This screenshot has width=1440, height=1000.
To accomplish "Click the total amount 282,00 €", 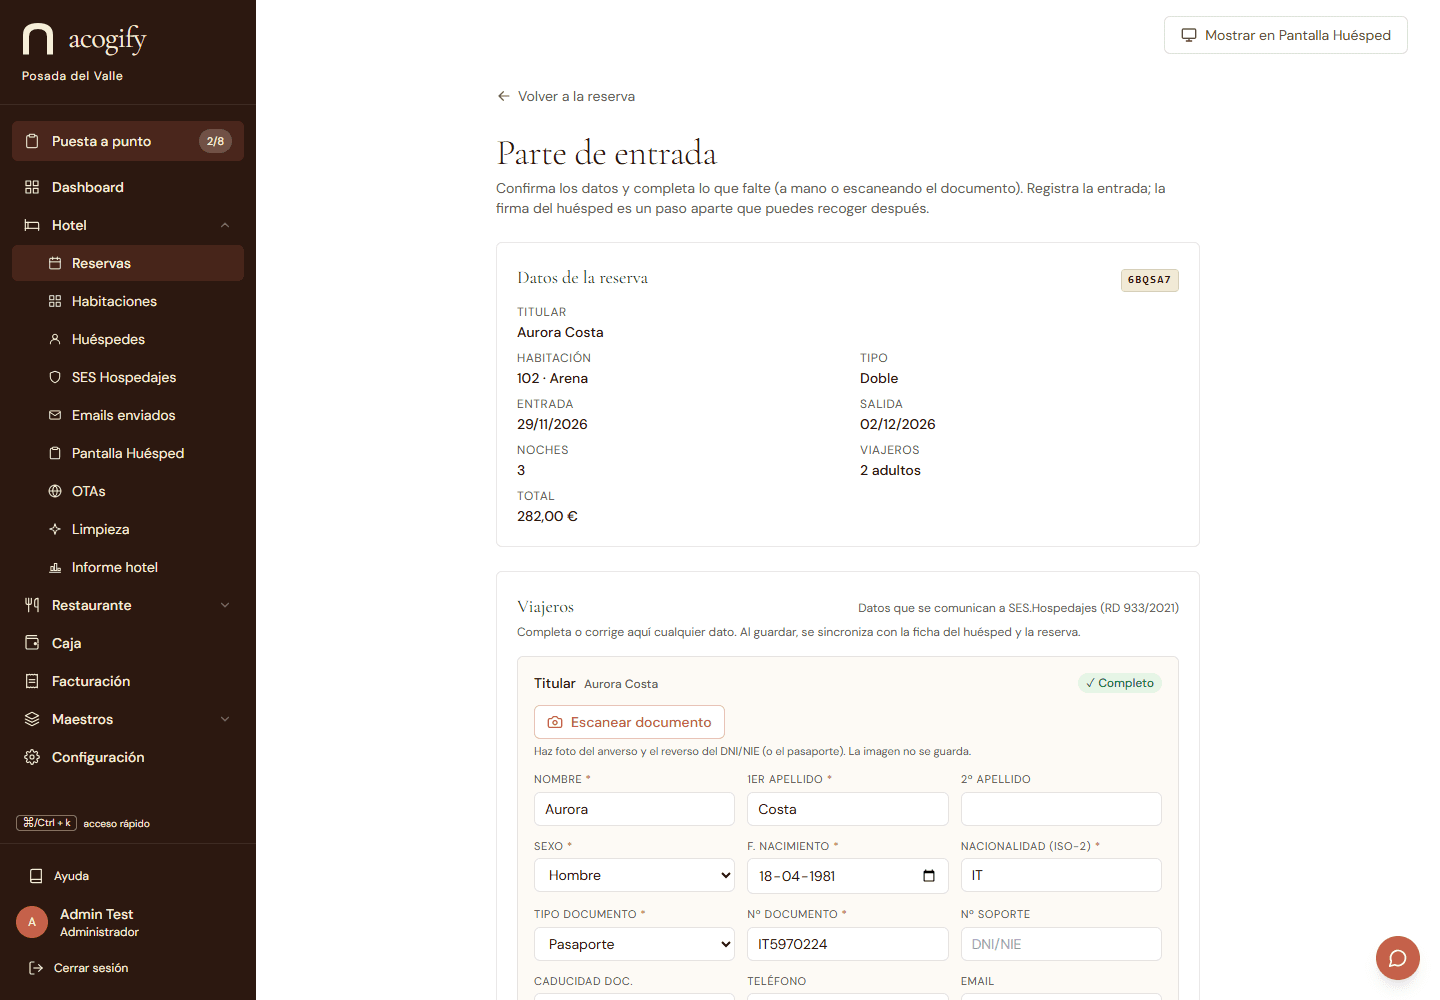I will (x=547, y=516).
